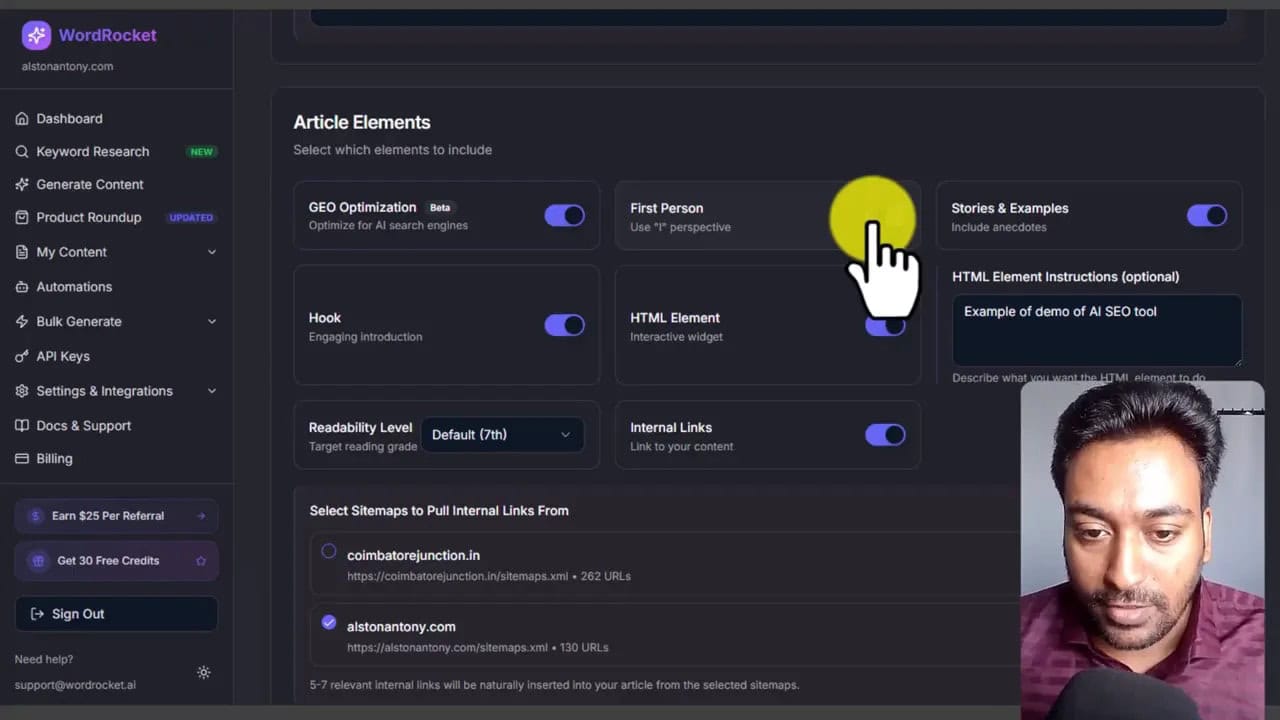Expand the My Content menu
Screen dimensions: 1280x720
pos(71,252)
